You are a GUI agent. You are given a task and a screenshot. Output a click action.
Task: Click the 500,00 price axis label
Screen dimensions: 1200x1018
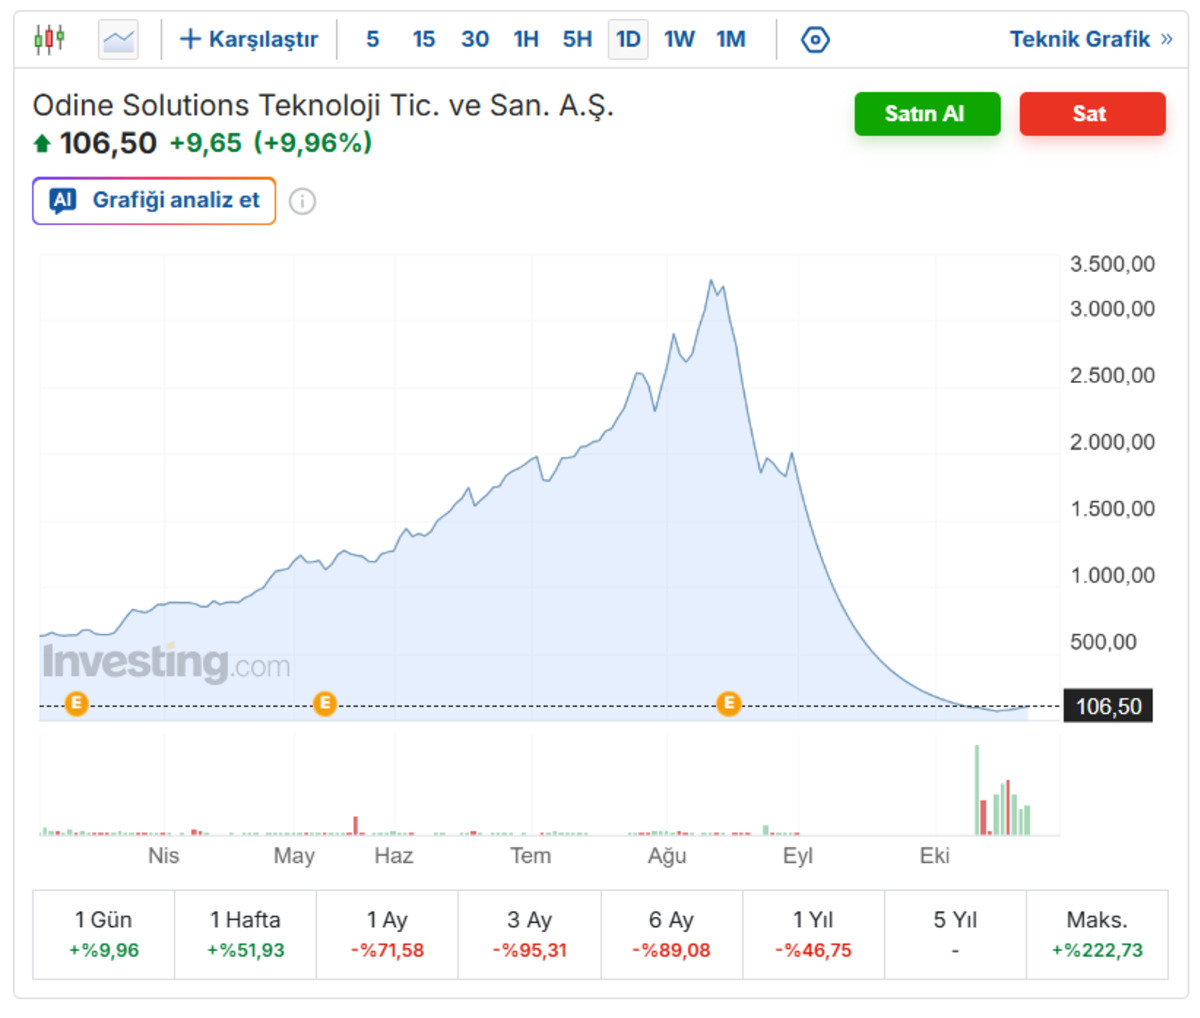(1103, 642)
